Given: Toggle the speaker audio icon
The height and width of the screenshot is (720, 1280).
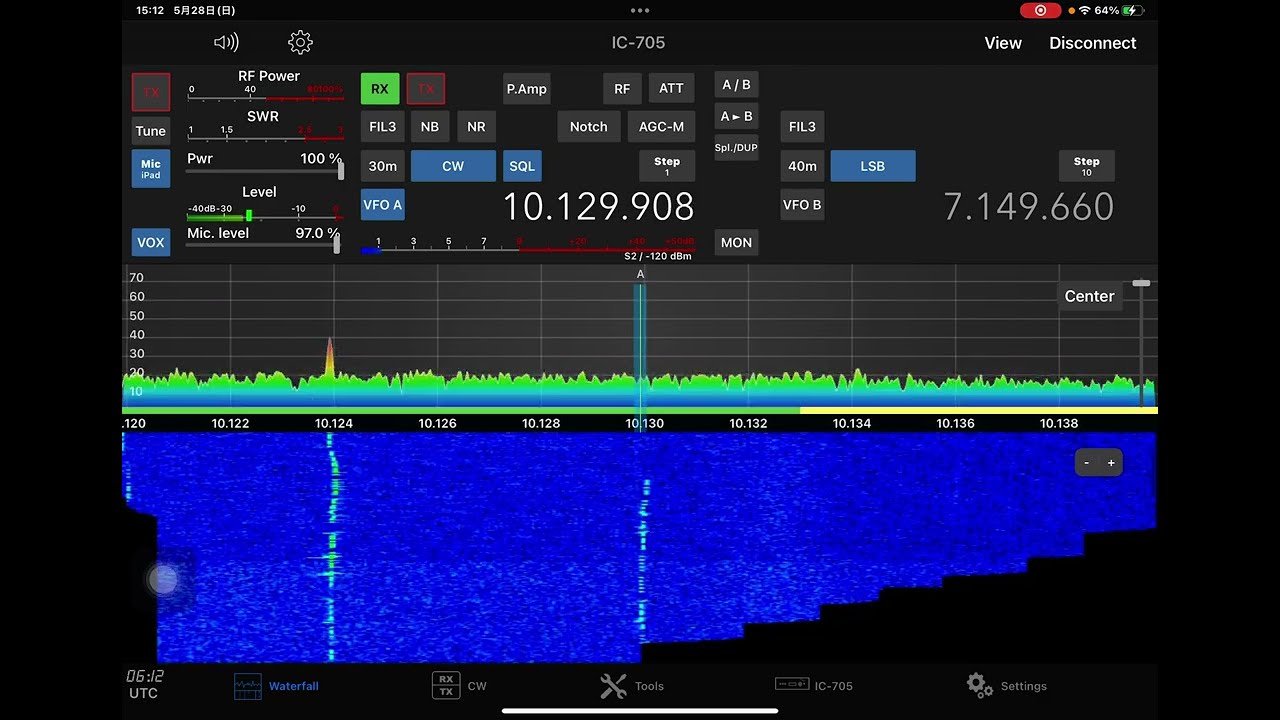Looking at the screenshot, I should (x=226, y=42).
